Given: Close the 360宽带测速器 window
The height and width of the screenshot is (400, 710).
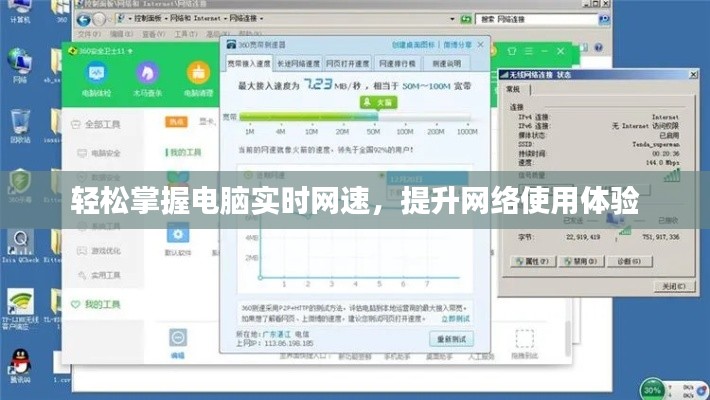Looking at the screenshot, I should coord(480,44).
